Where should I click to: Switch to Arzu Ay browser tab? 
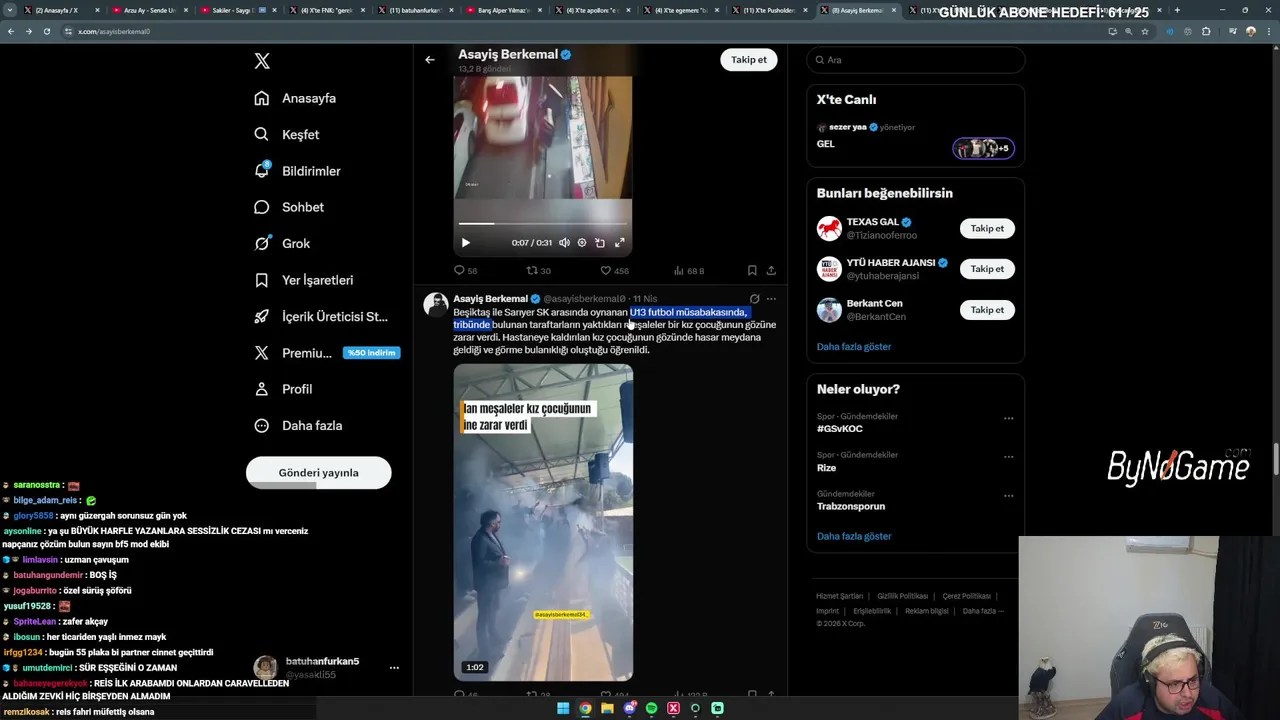tap(148, 10)
